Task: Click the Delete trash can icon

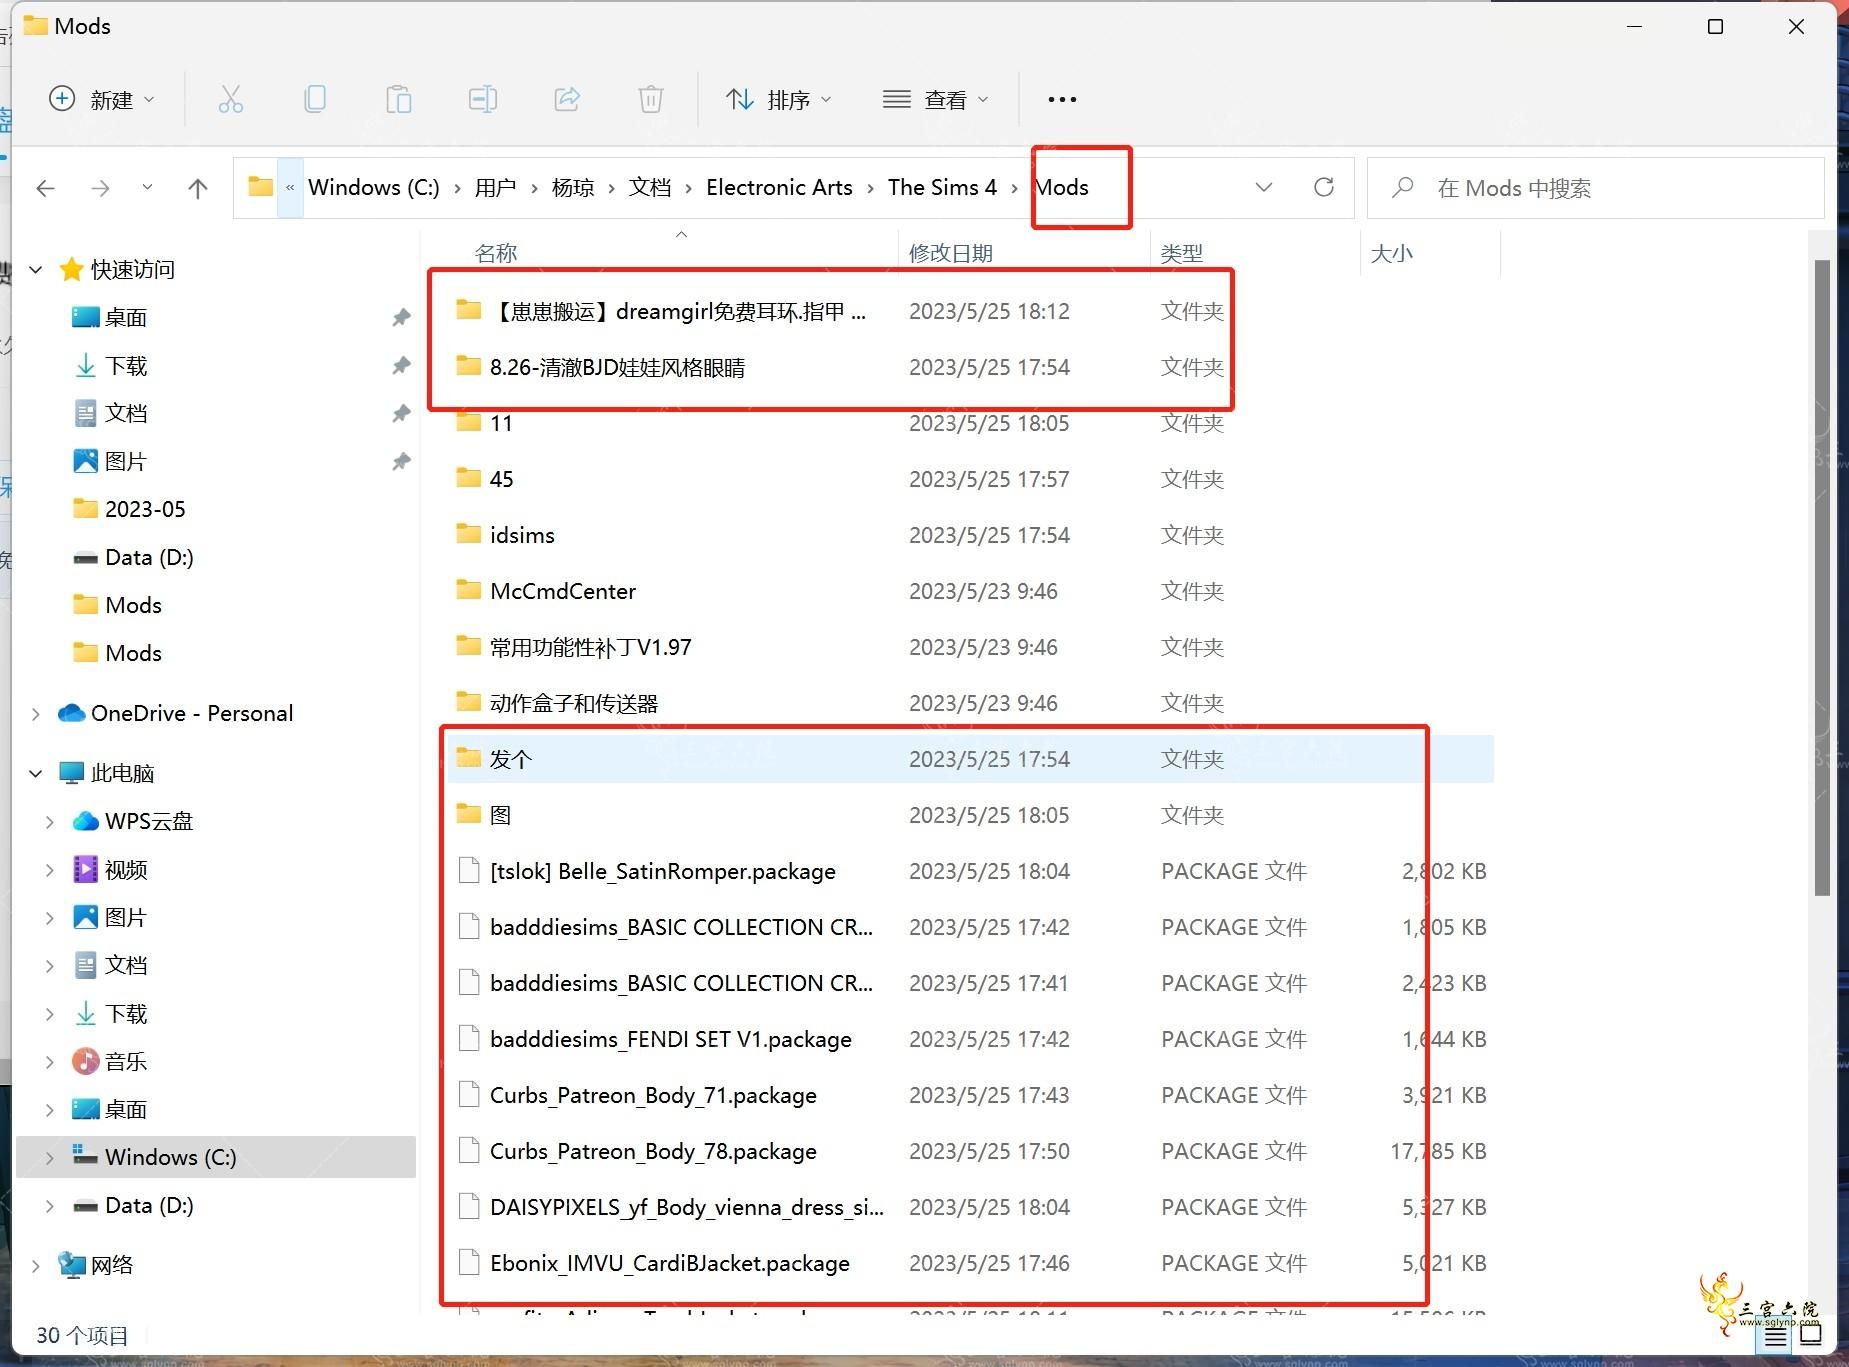Action: pyautogui.click(x=651, y=99)
